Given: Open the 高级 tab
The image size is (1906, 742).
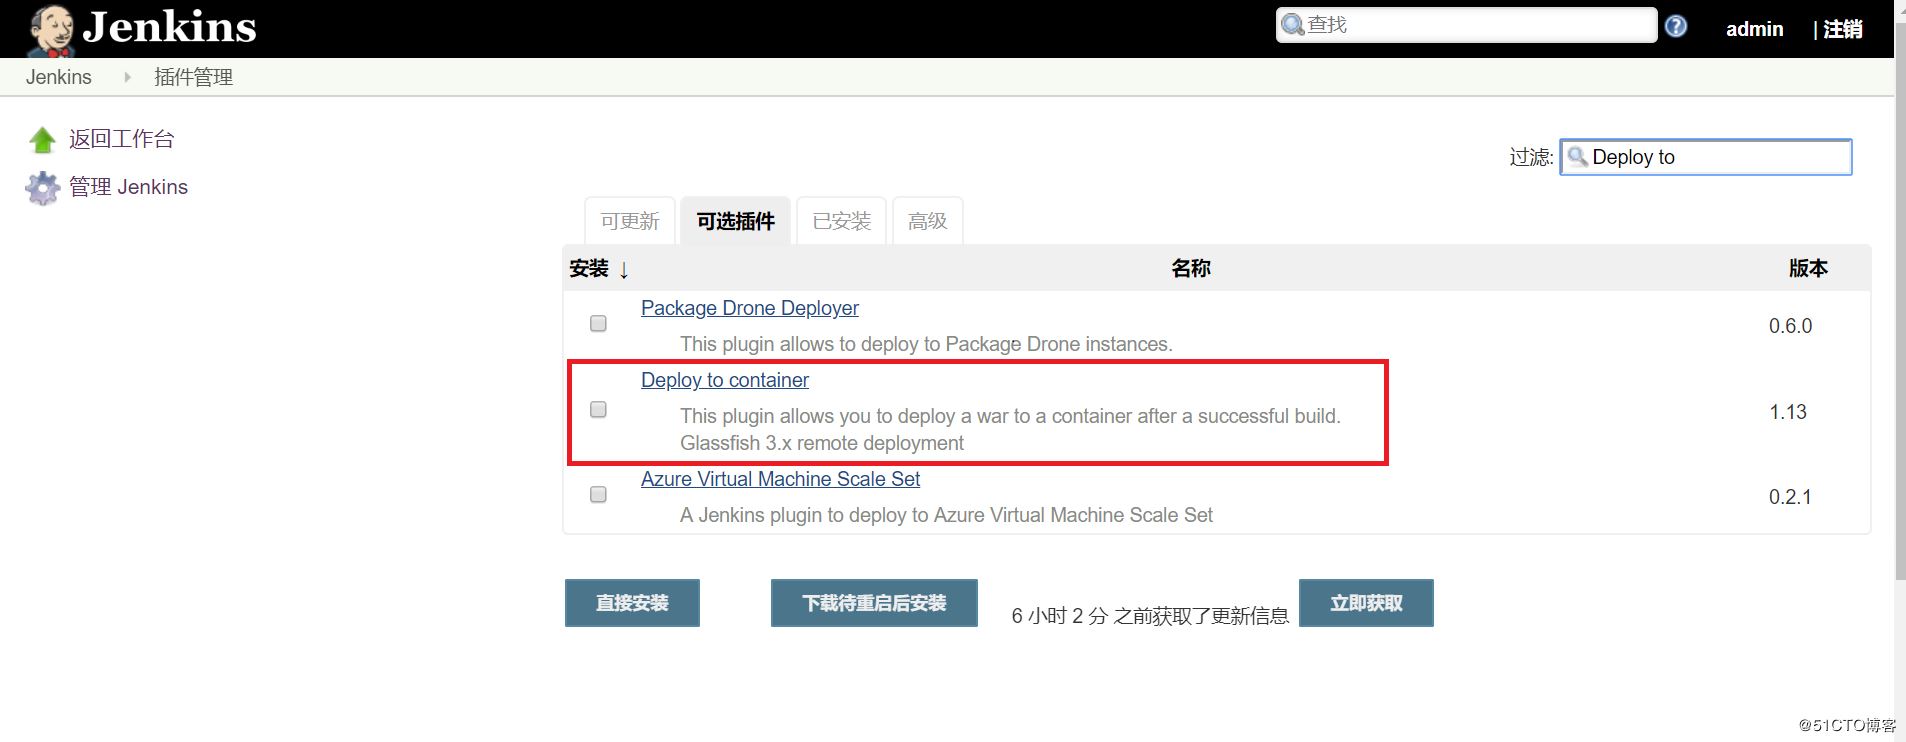Looking at the screenshot, I should tap(928, 221).
